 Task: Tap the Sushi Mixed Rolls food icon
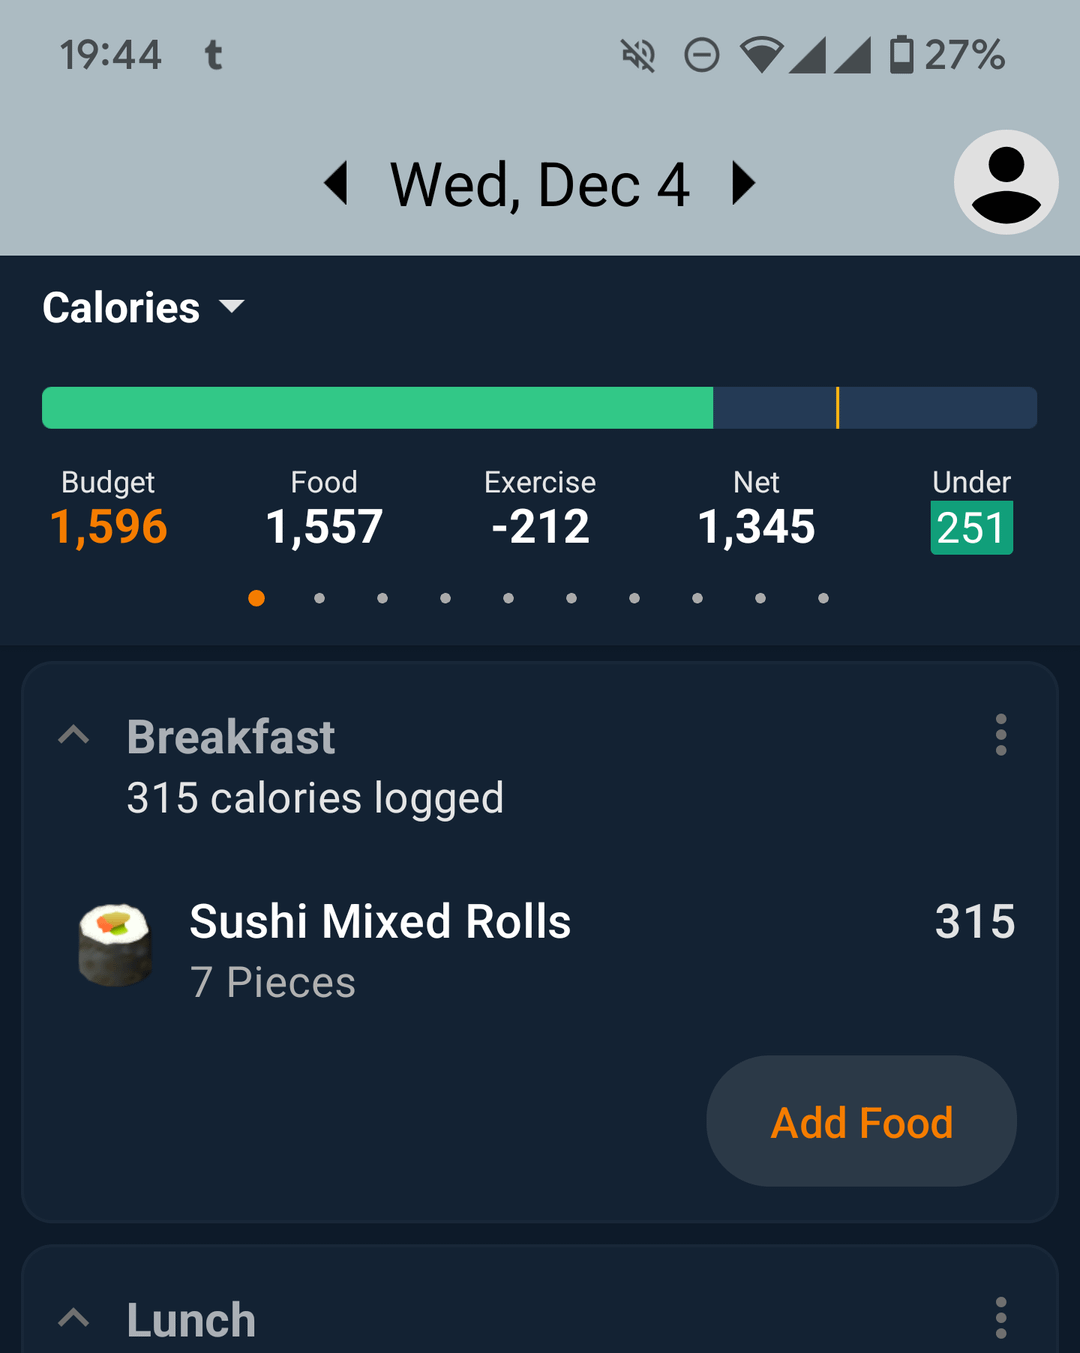click(x=116, y=946)
